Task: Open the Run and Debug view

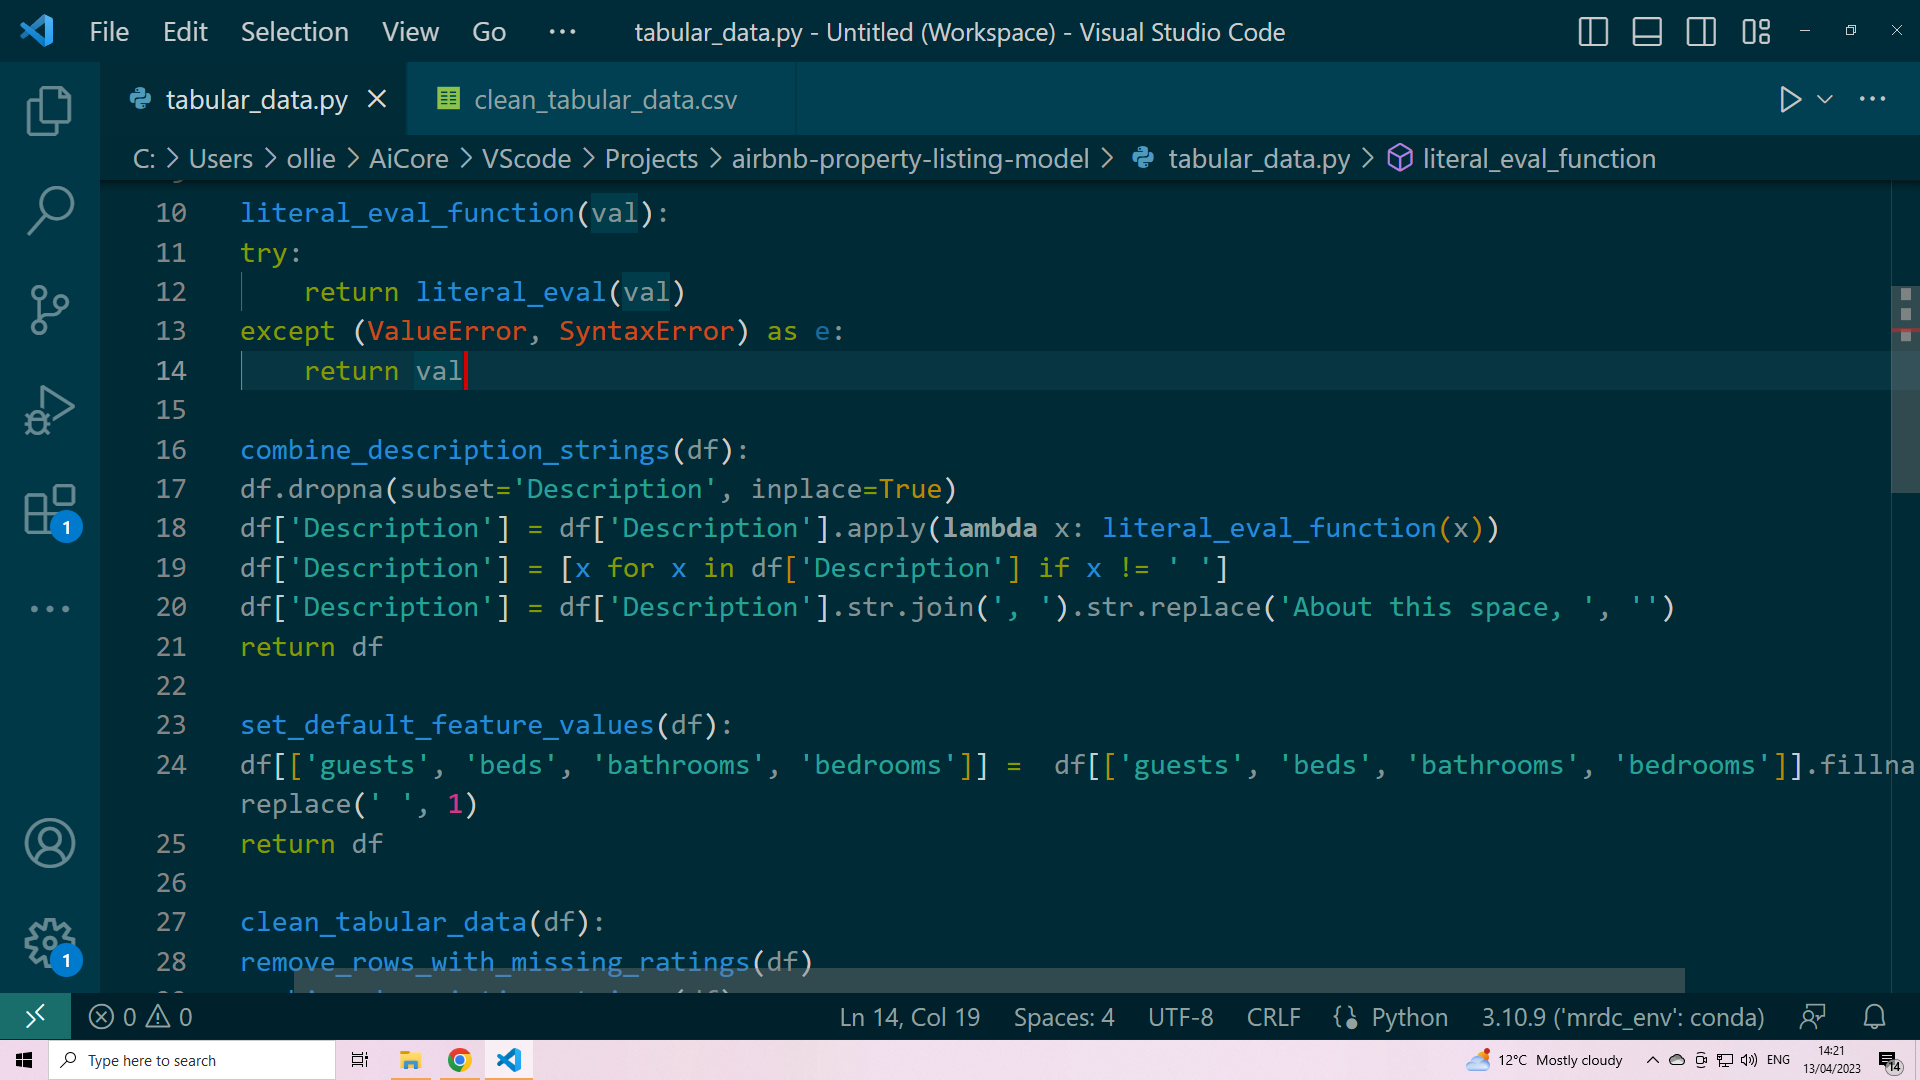Action: [49, 410]
